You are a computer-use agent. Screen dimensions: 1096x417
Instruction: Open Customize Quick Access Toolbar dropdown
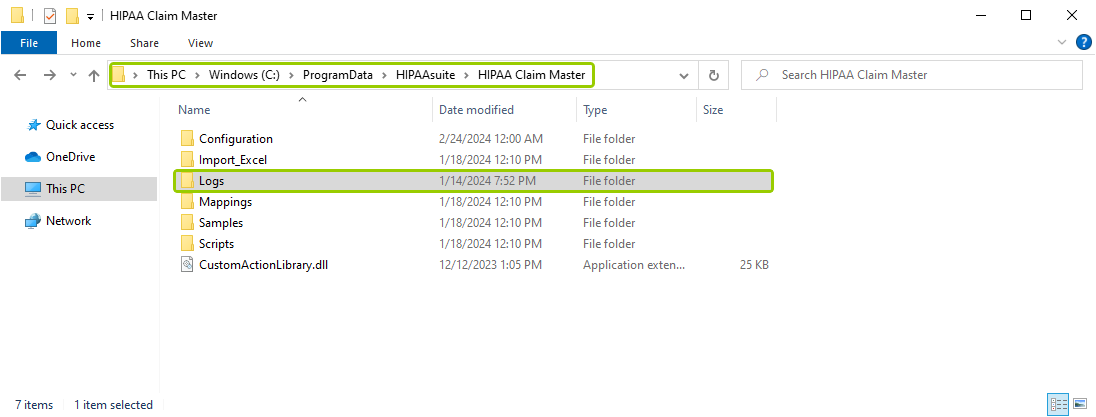pos(90,17)
